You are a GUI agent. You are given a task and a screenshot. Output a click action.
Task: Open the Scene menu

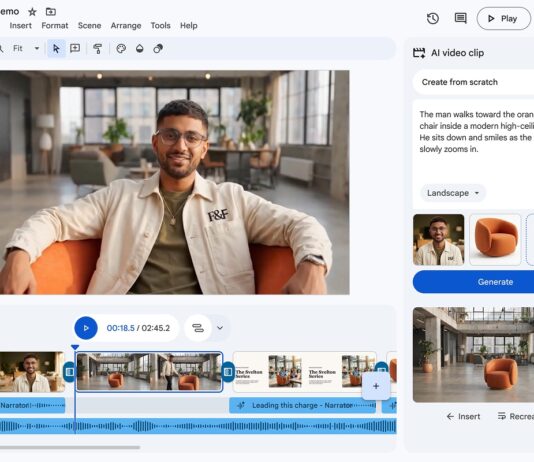point(89,26)
